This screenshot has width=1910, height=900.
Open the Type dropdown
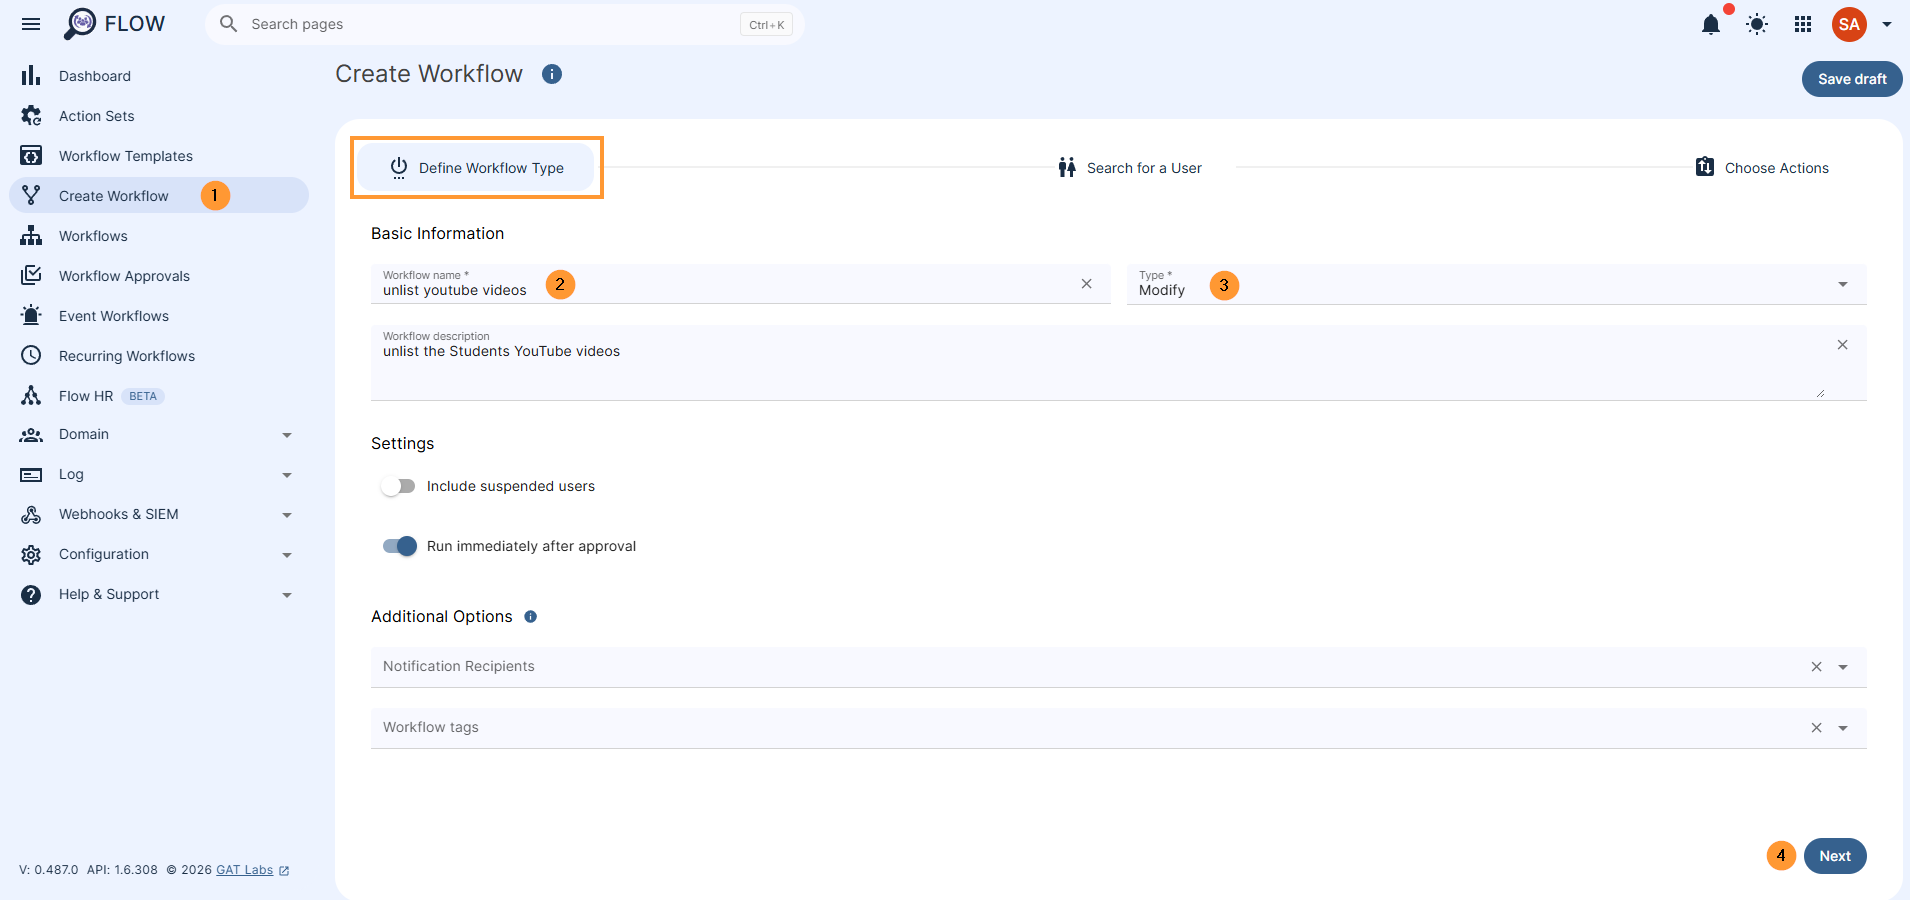coord(1496,284)
